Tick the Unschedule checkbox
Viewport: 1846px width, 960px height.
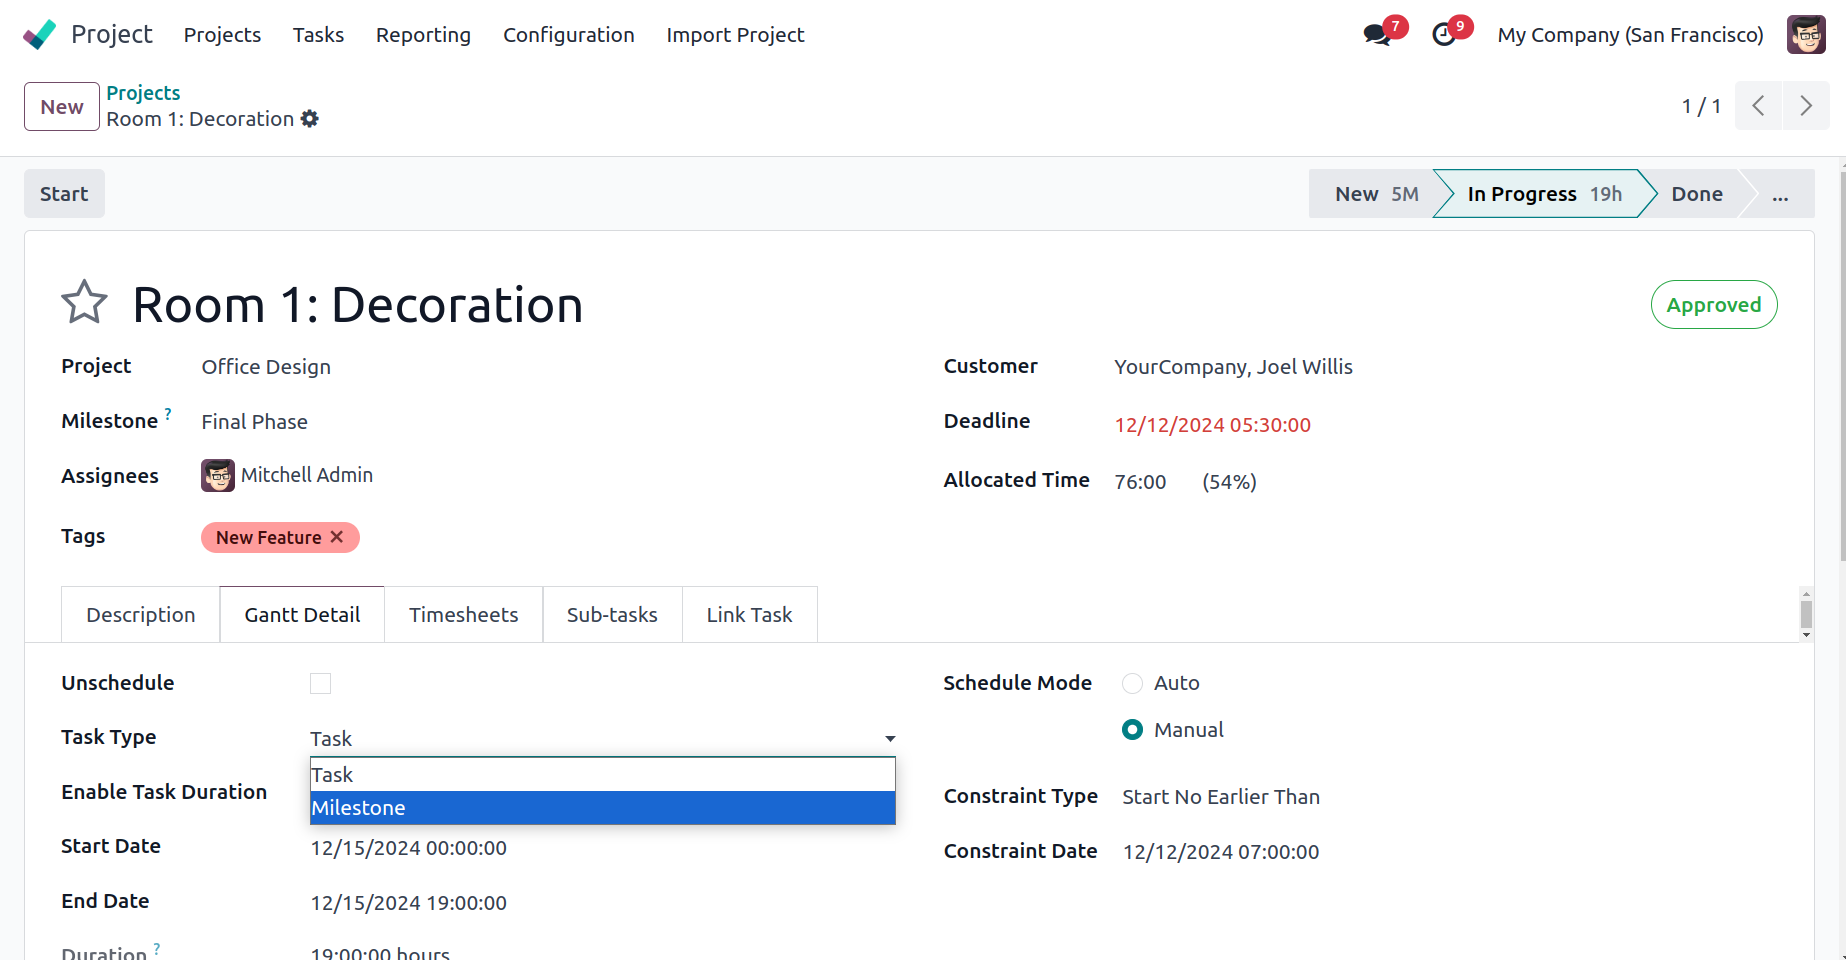(x=320, y=683)
